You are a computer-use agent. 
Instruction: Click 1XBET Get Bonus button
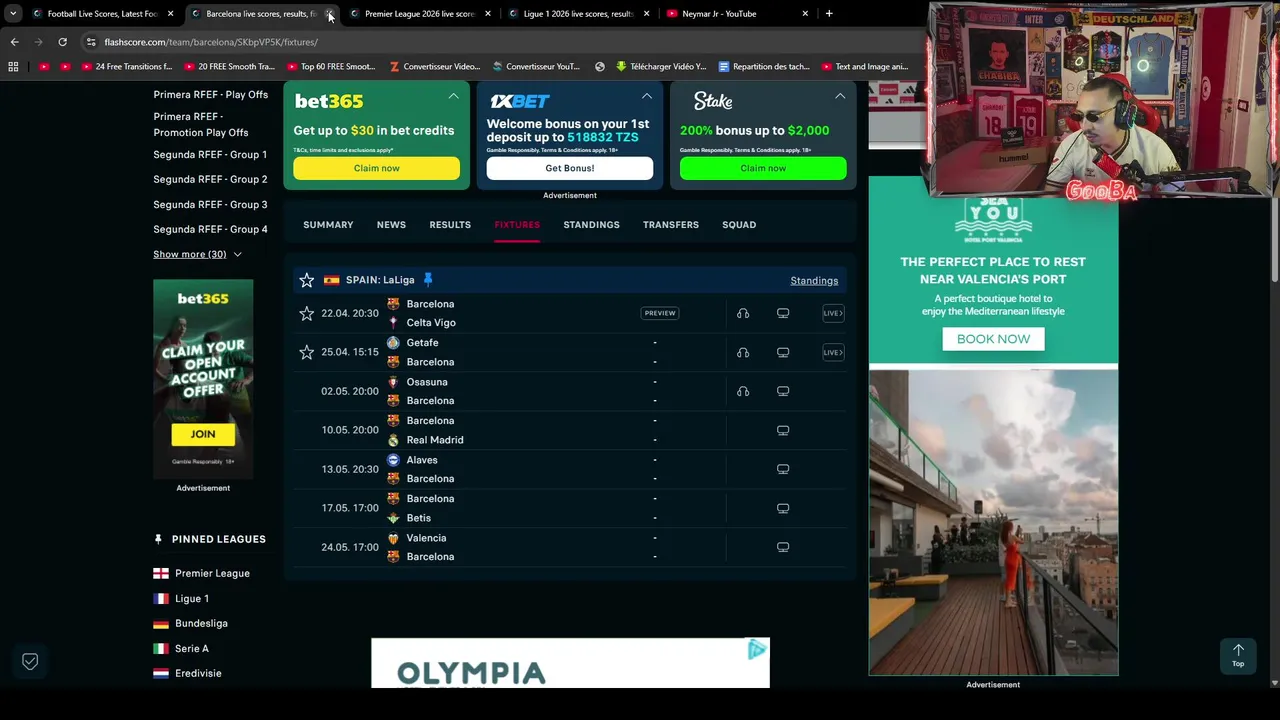coord(570,168)
